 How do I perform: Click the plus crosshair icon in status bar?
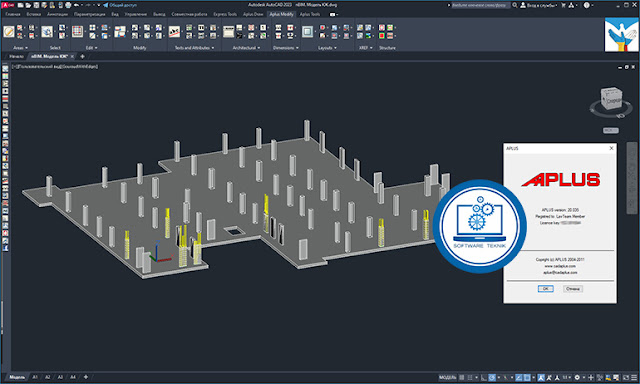[x=591, y=377]
